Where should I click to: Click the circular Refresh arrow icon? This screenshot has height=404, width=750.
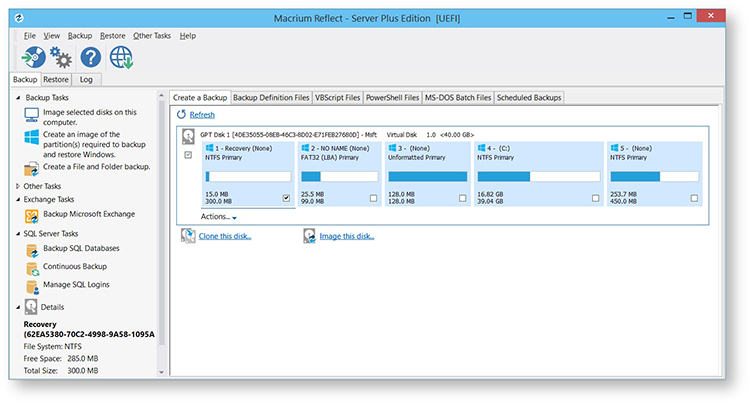[x=181, y=114]
